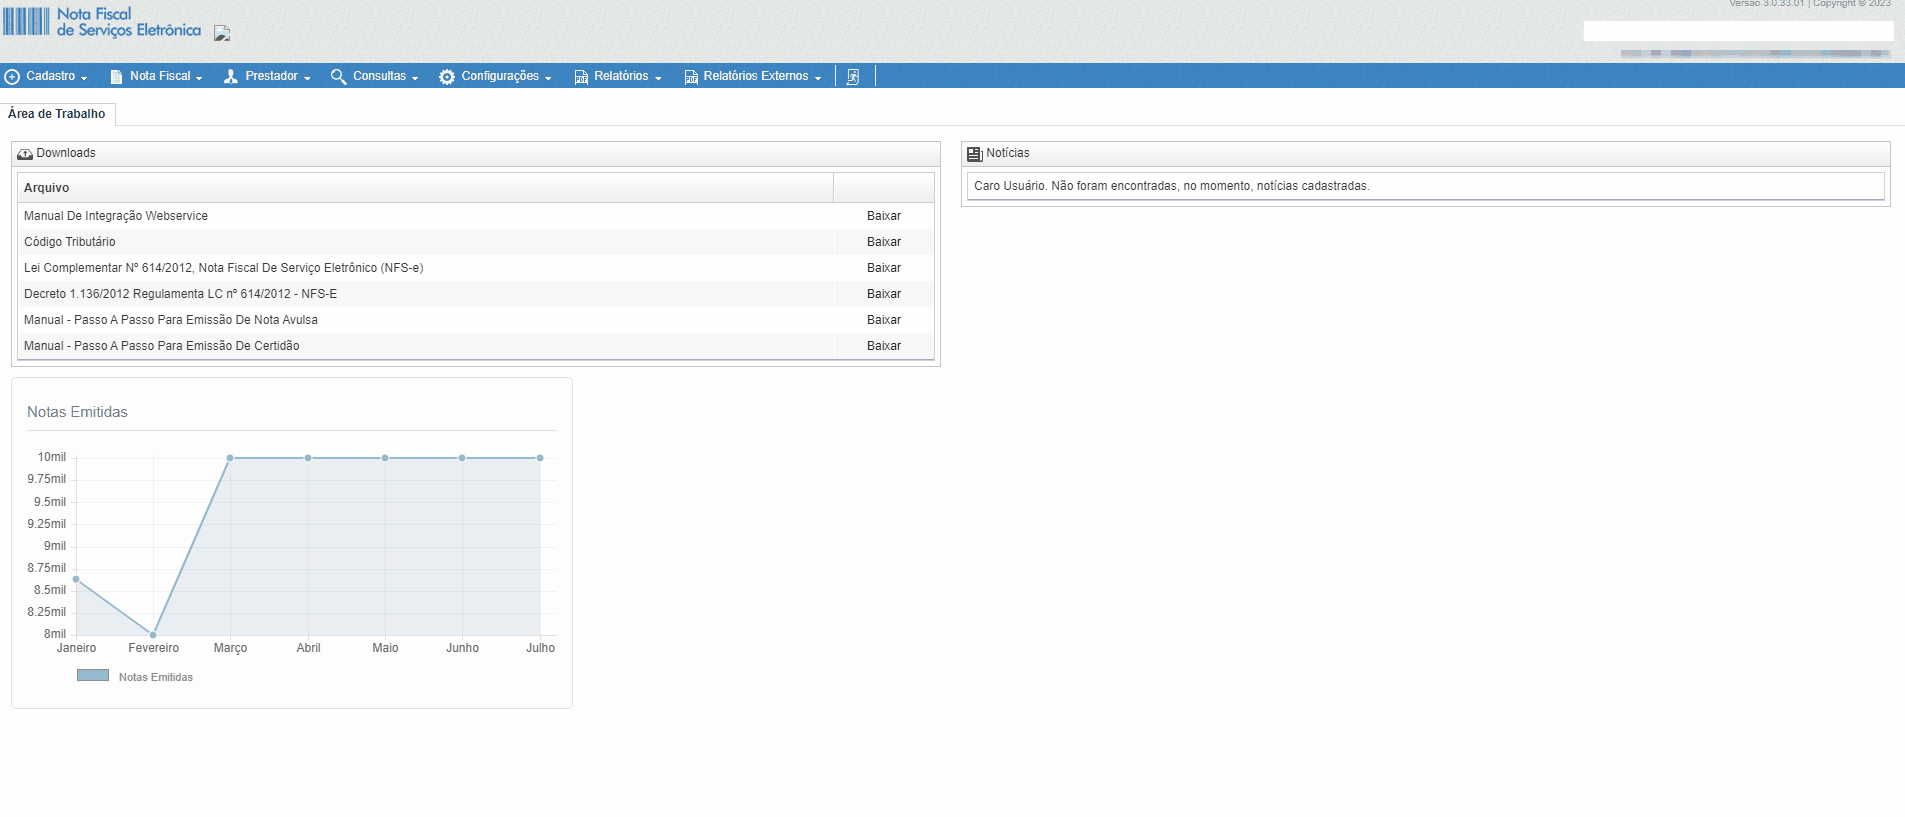Viewport: 1905px width, 817px height.
Task: Click the Configurações gear icon
Action: (447, 77)
